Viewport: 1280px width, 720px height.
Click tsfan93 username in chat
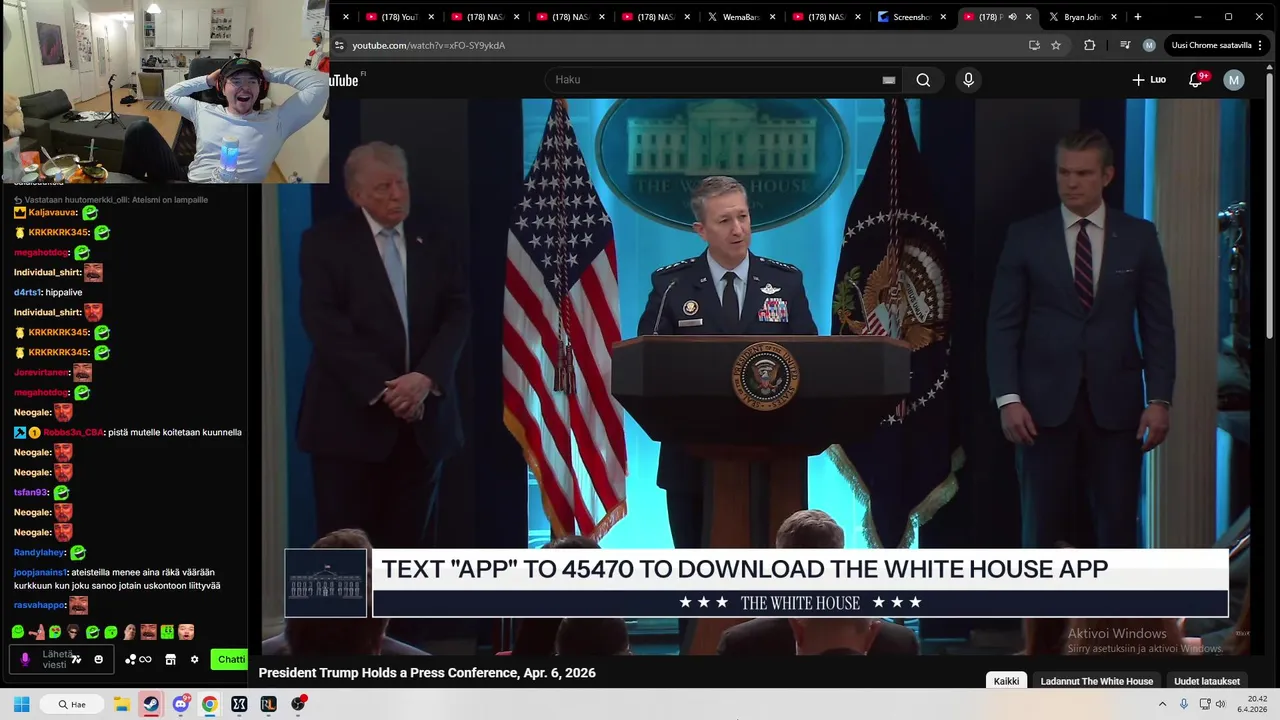pyautogui.click(x=30, y=492)
